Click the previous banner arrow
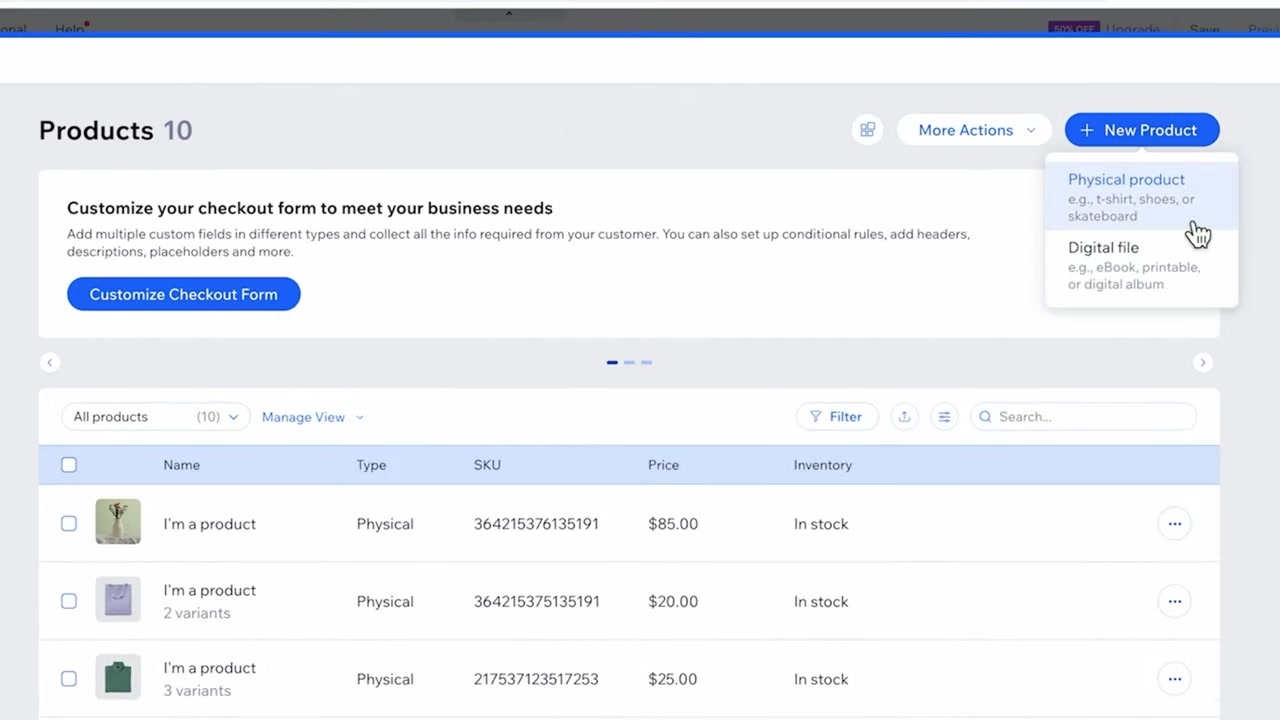 (50, 363)
